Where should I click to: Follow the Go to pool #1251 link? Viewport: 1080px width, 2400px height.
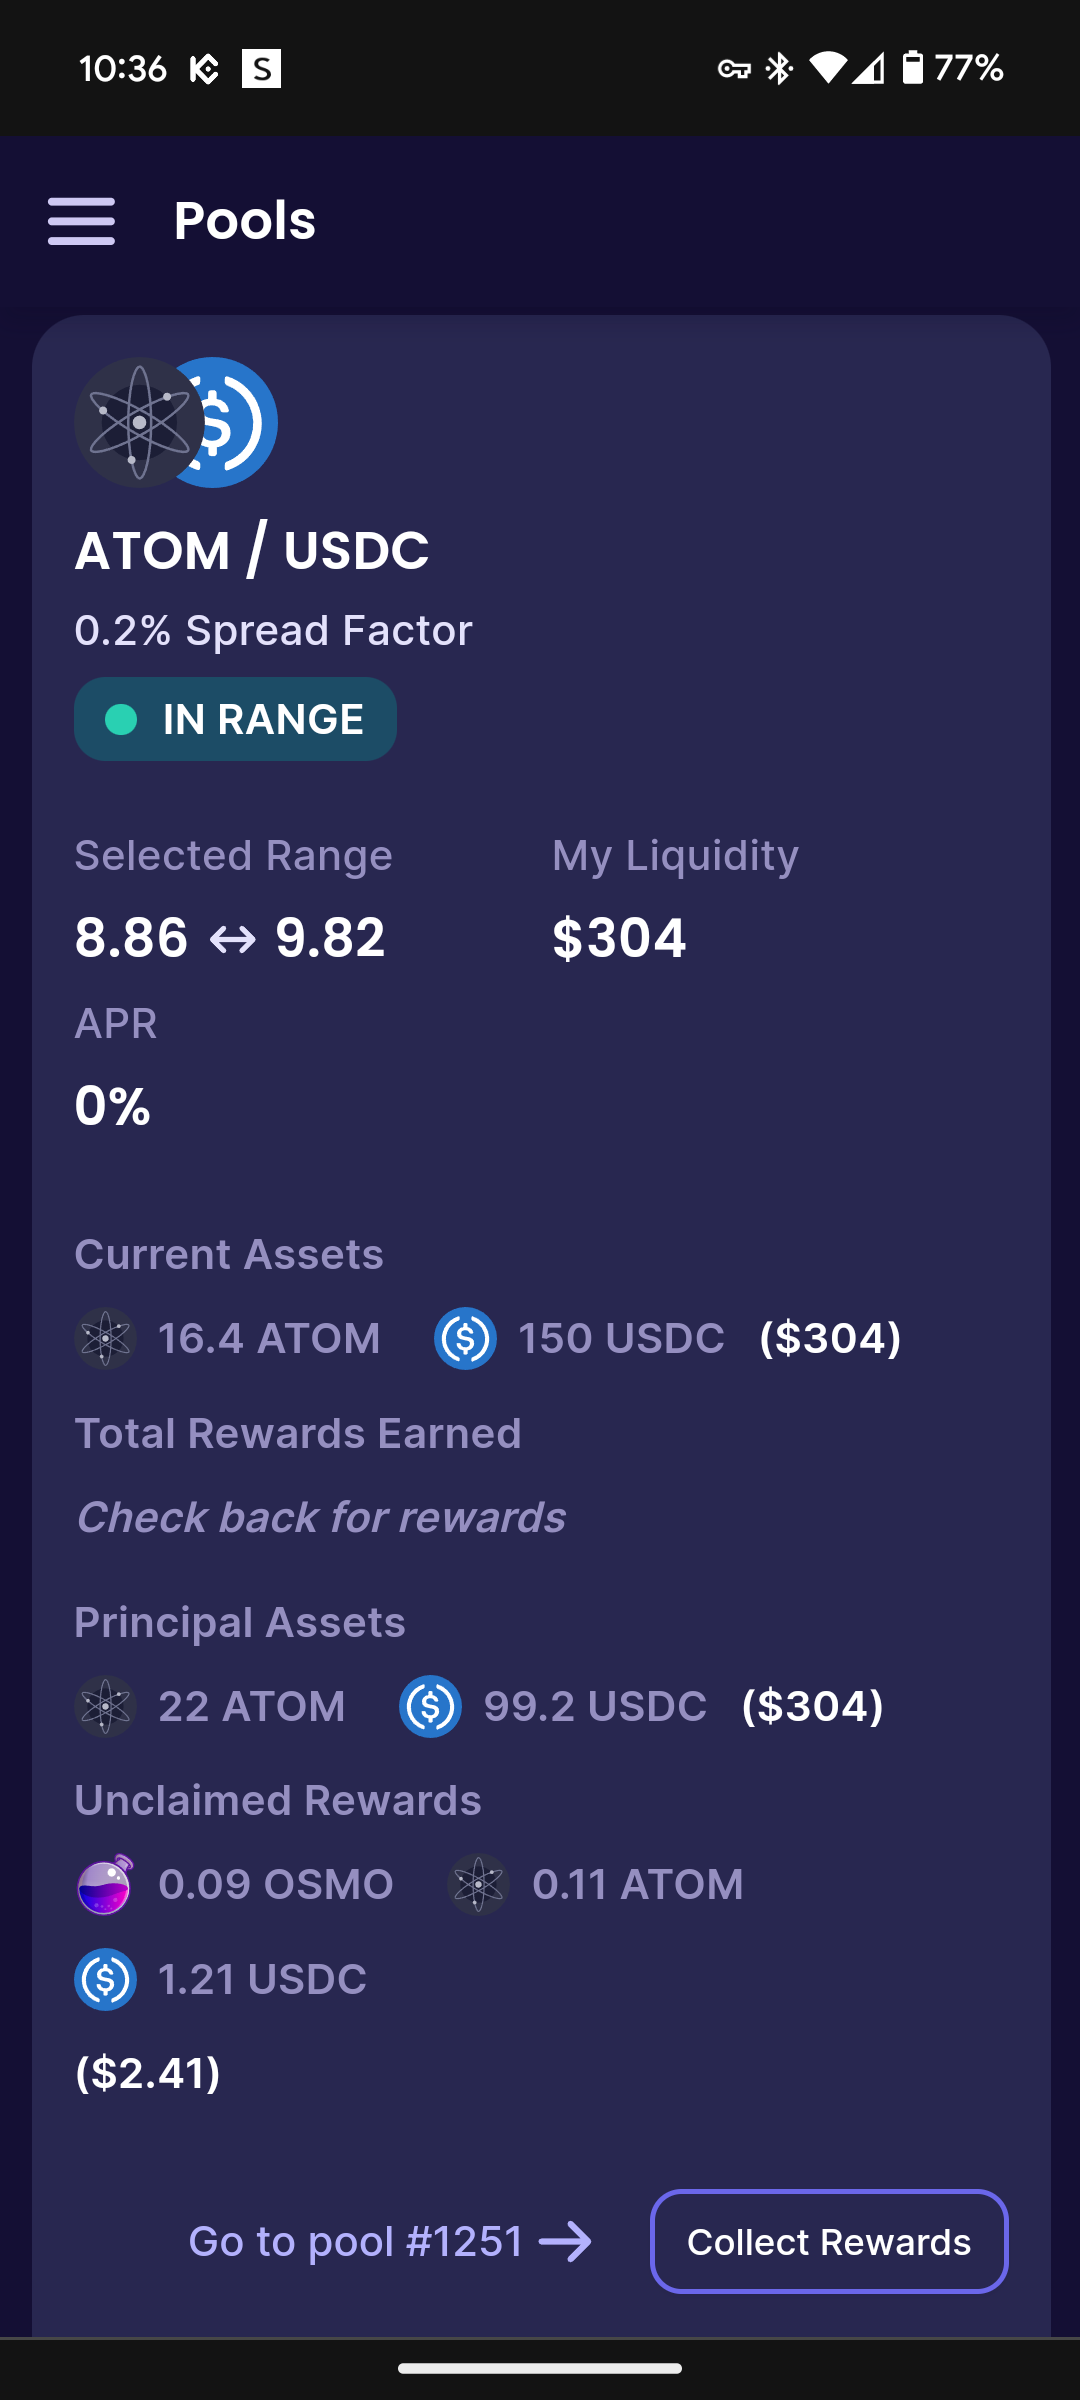(x=390, y=2242)
